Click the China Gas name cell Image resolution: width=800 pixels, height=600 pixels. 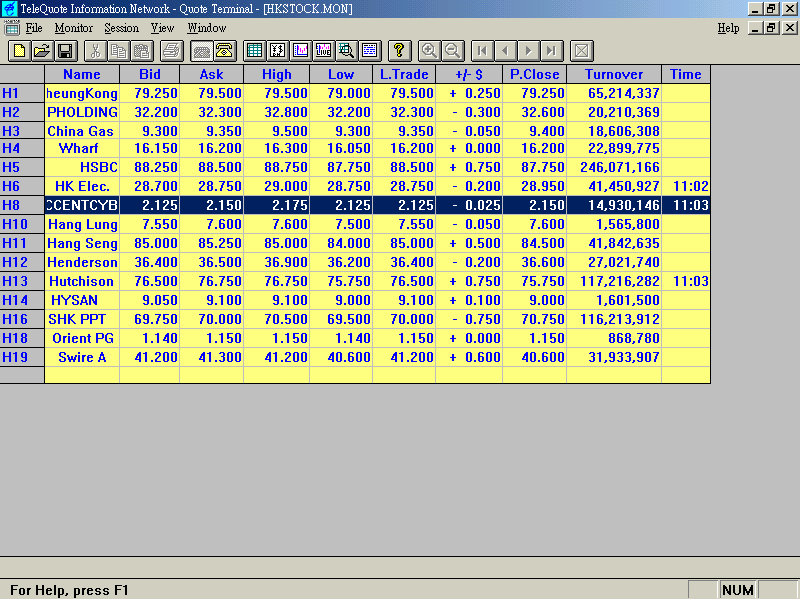[x=82, y=131]
